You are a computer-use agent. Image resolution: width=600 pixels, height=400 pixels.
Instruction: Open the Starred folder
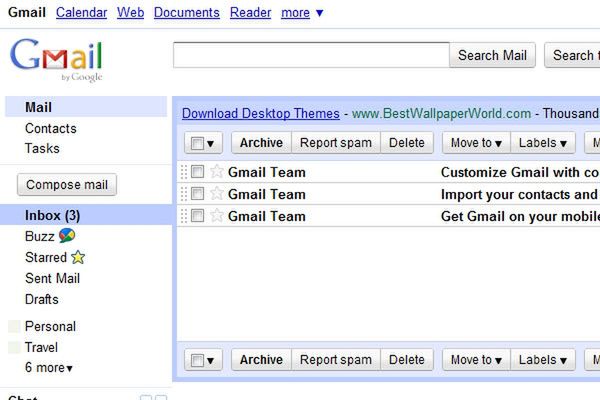click(46, 257)
